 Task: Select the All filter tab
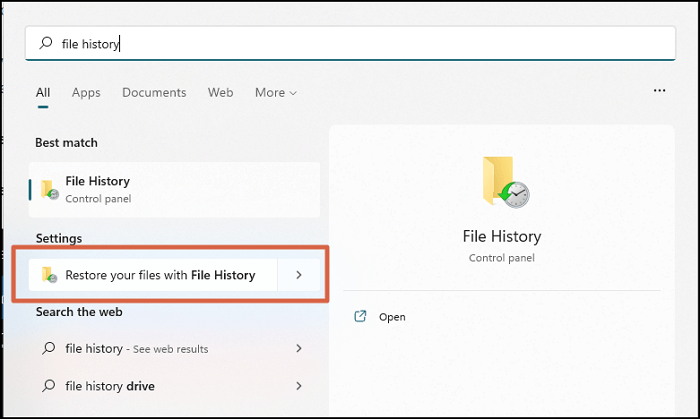click(43, 93)
